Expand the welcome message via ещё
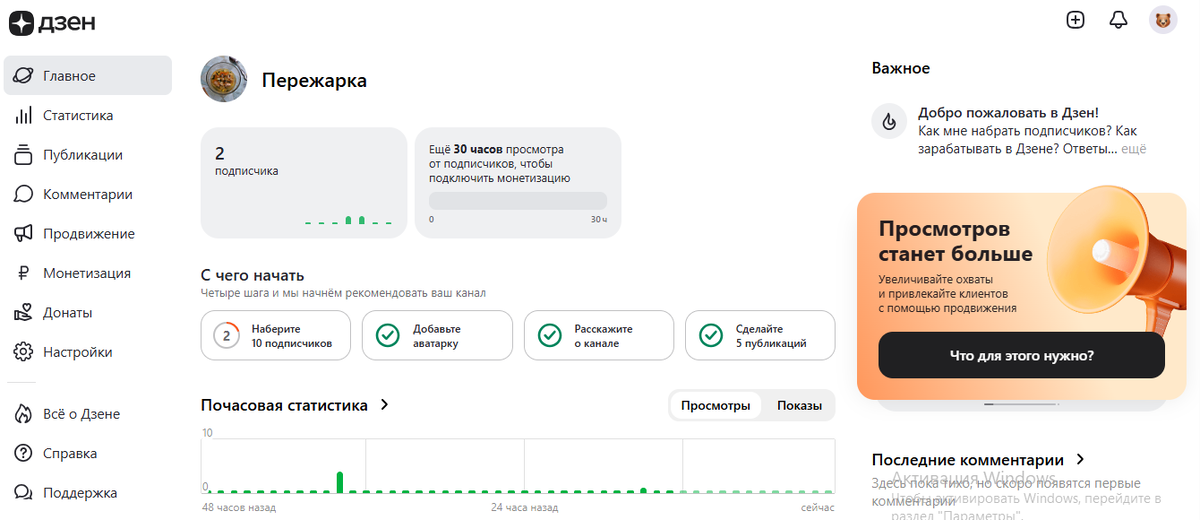 pyautogui.click(x=1133, y=149)
